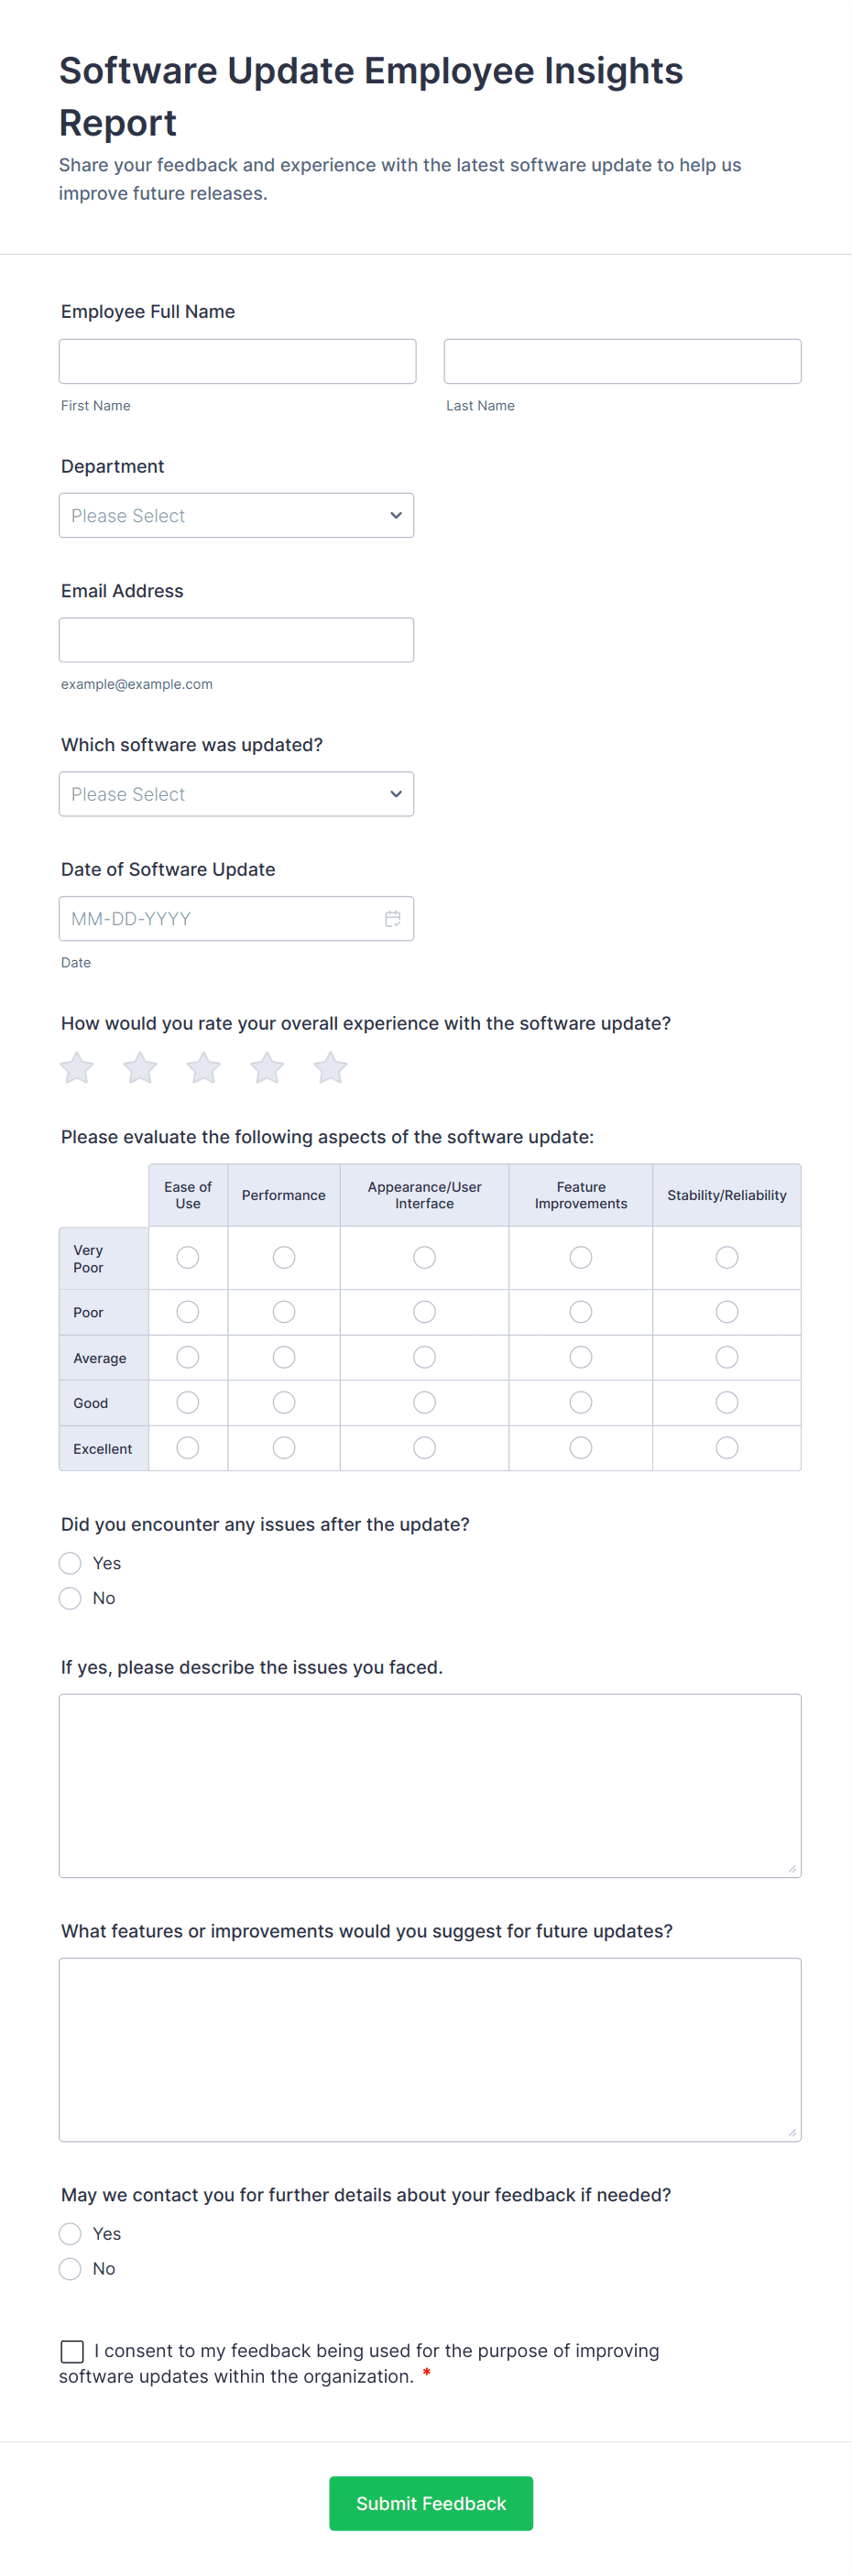Give a two-star overall rating

pyautogui.click(x=139, y=1067)
